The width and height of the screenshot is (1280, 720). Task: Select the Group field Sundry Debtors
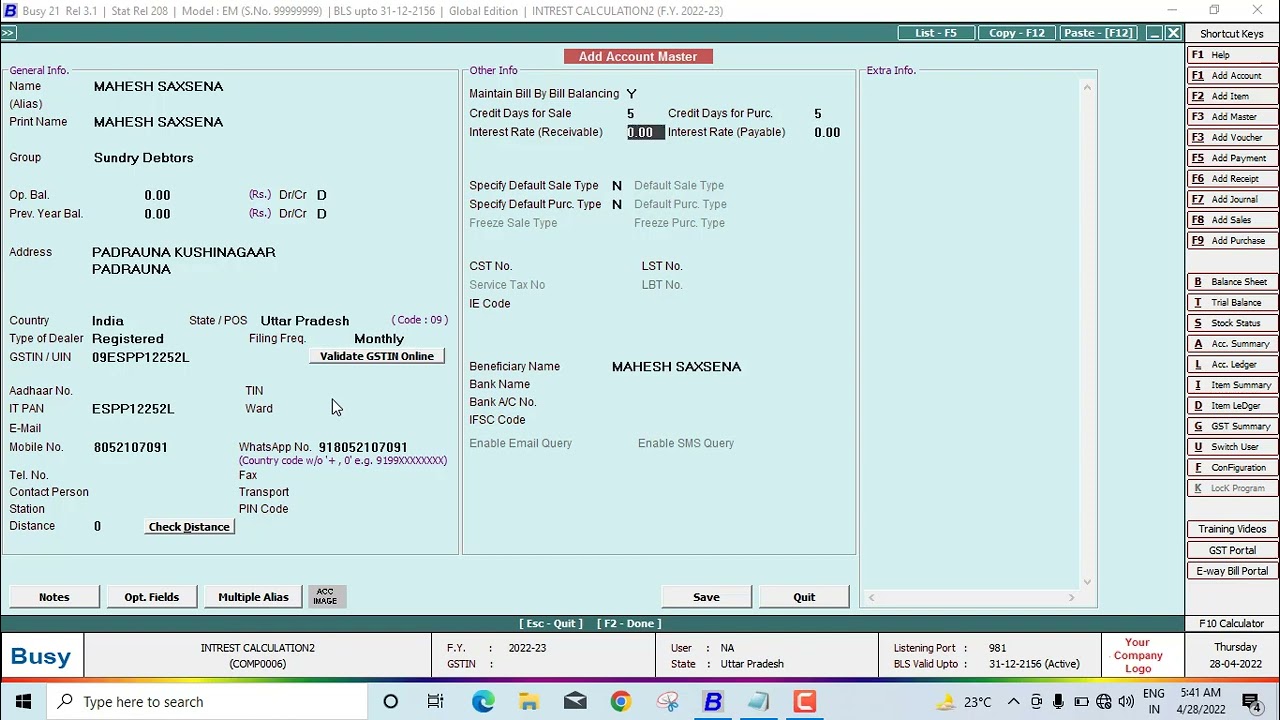coord(143,158)
